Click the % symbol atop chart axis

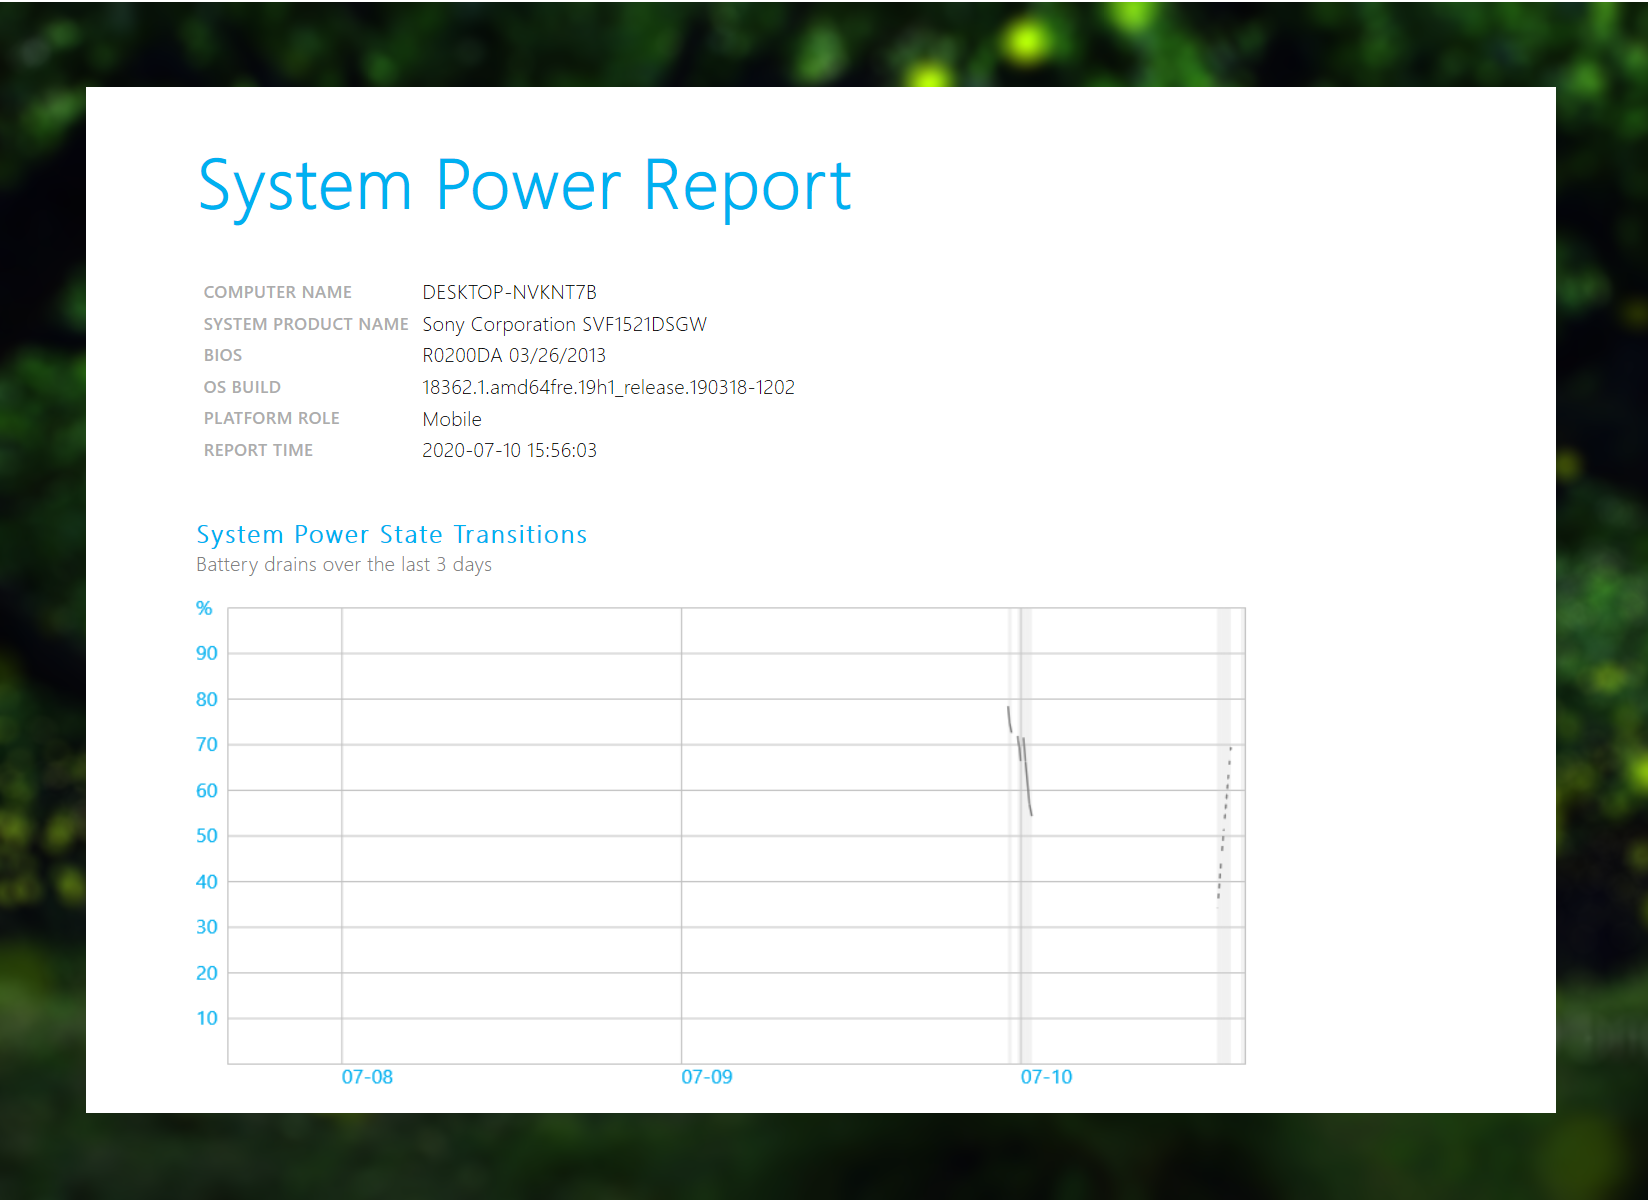pos(204,608)
